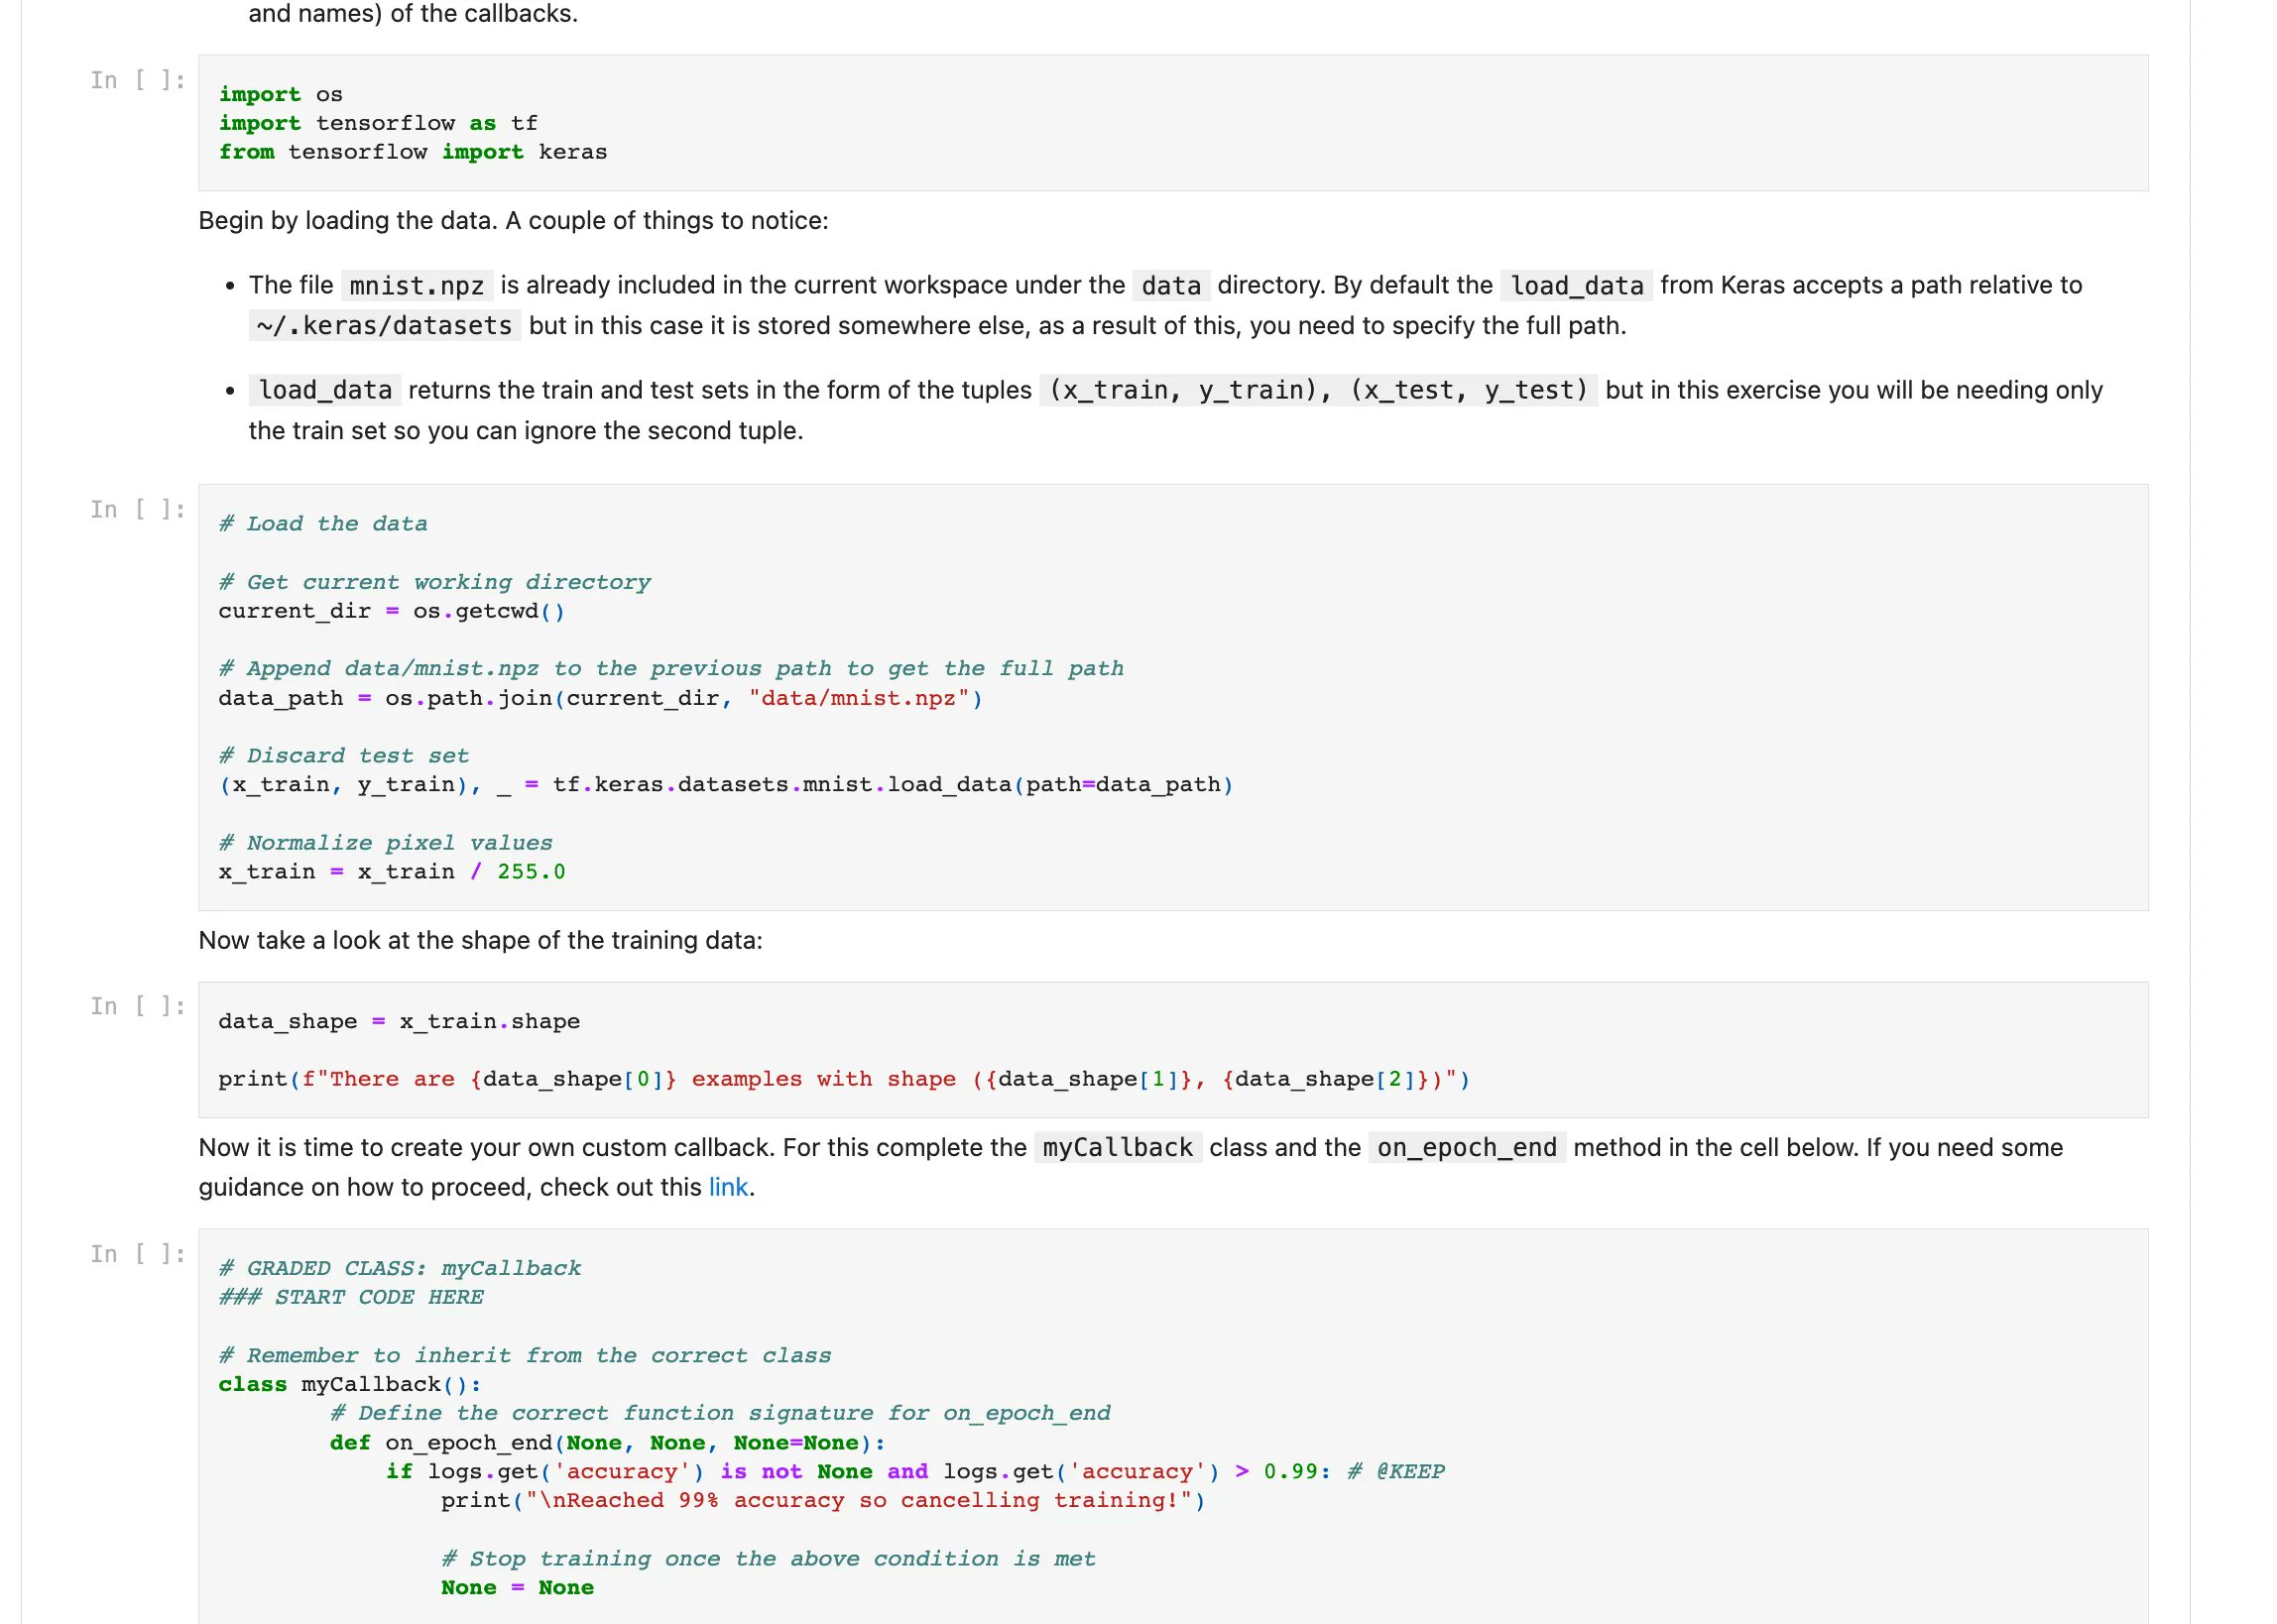The height and width of the screenshot is (1624, 2277).
Task: Click the In [ ] prompt of imports cell
Action: click(x=137, y=80)
